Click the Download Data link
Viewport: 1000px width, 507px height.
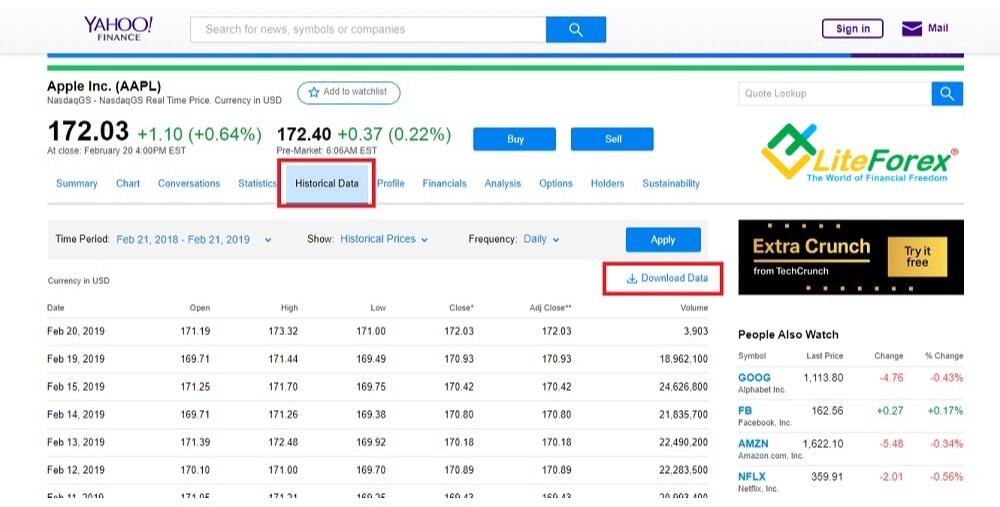[x=667, y=278]
